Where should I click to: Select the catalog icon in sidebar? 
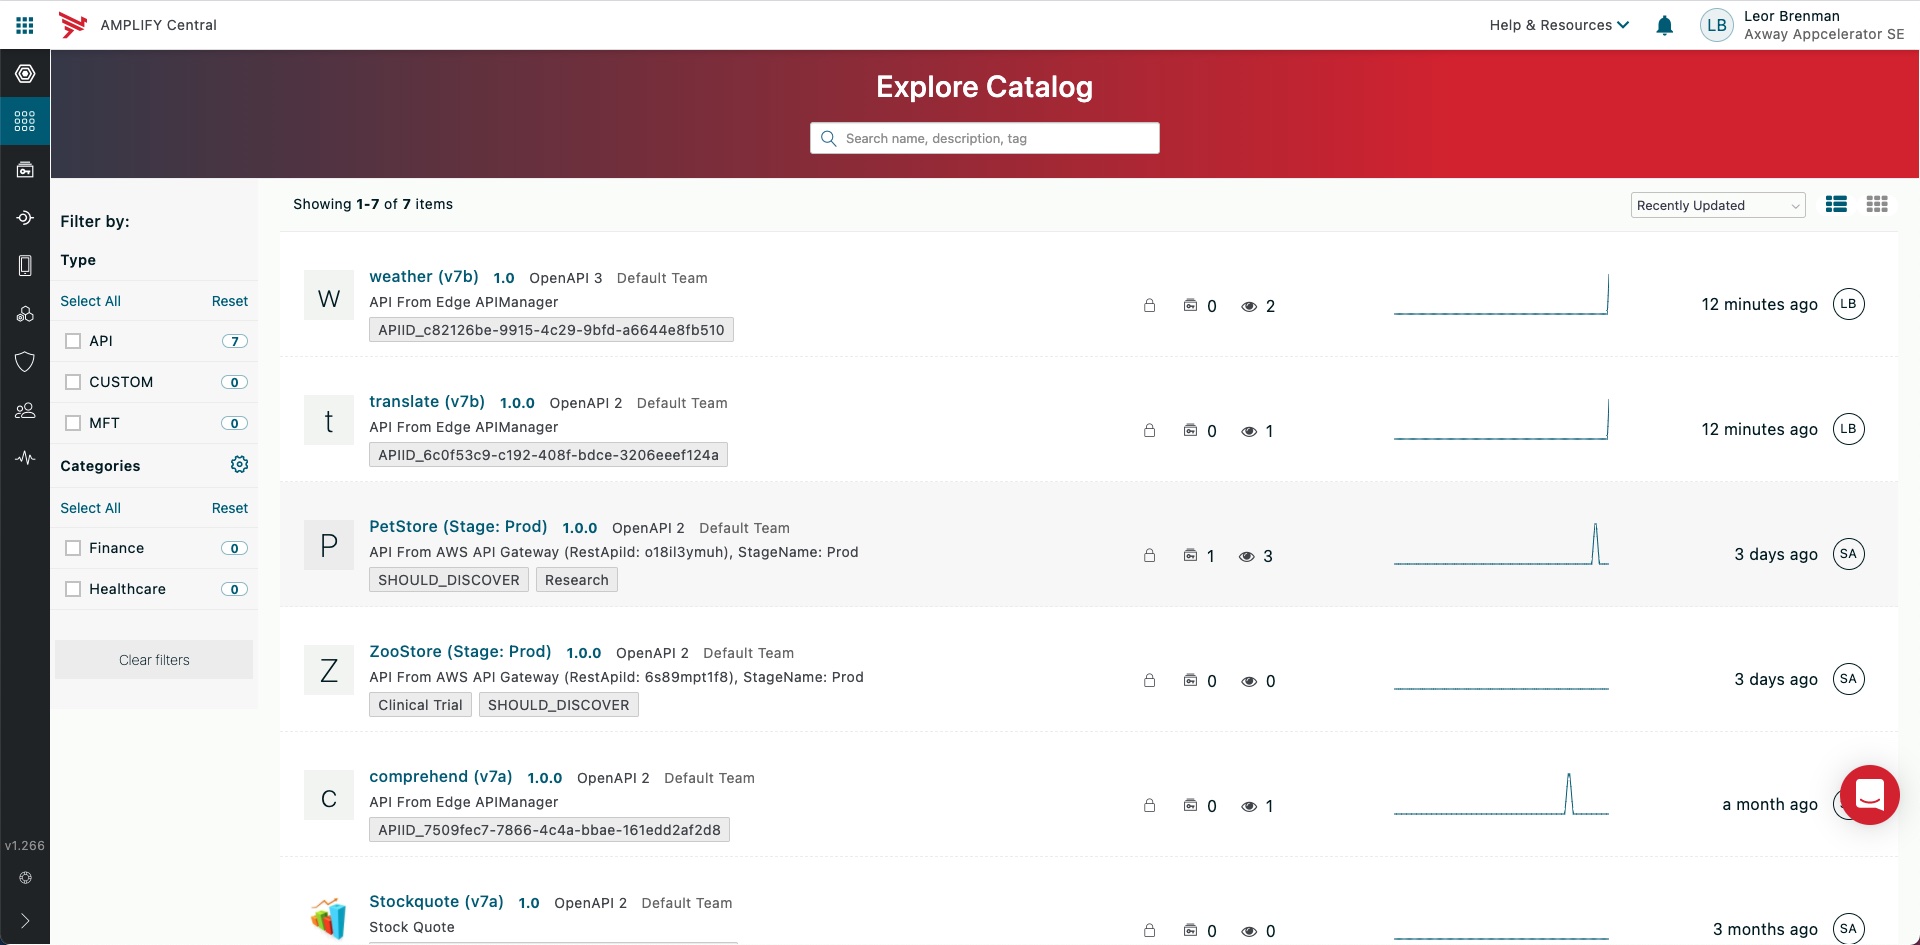click(x=25, y=122)
